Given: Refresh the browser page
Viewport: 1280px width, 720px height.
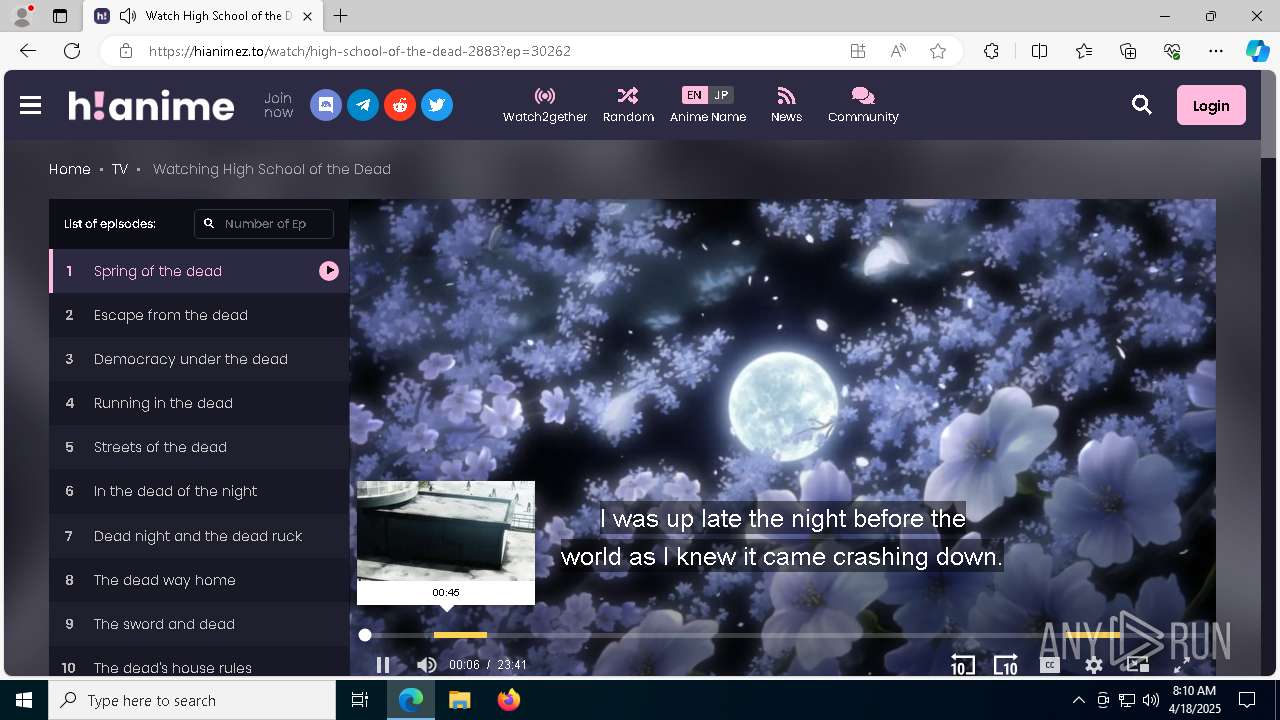Looking at the screenshot, I should (x=72, y=51).
